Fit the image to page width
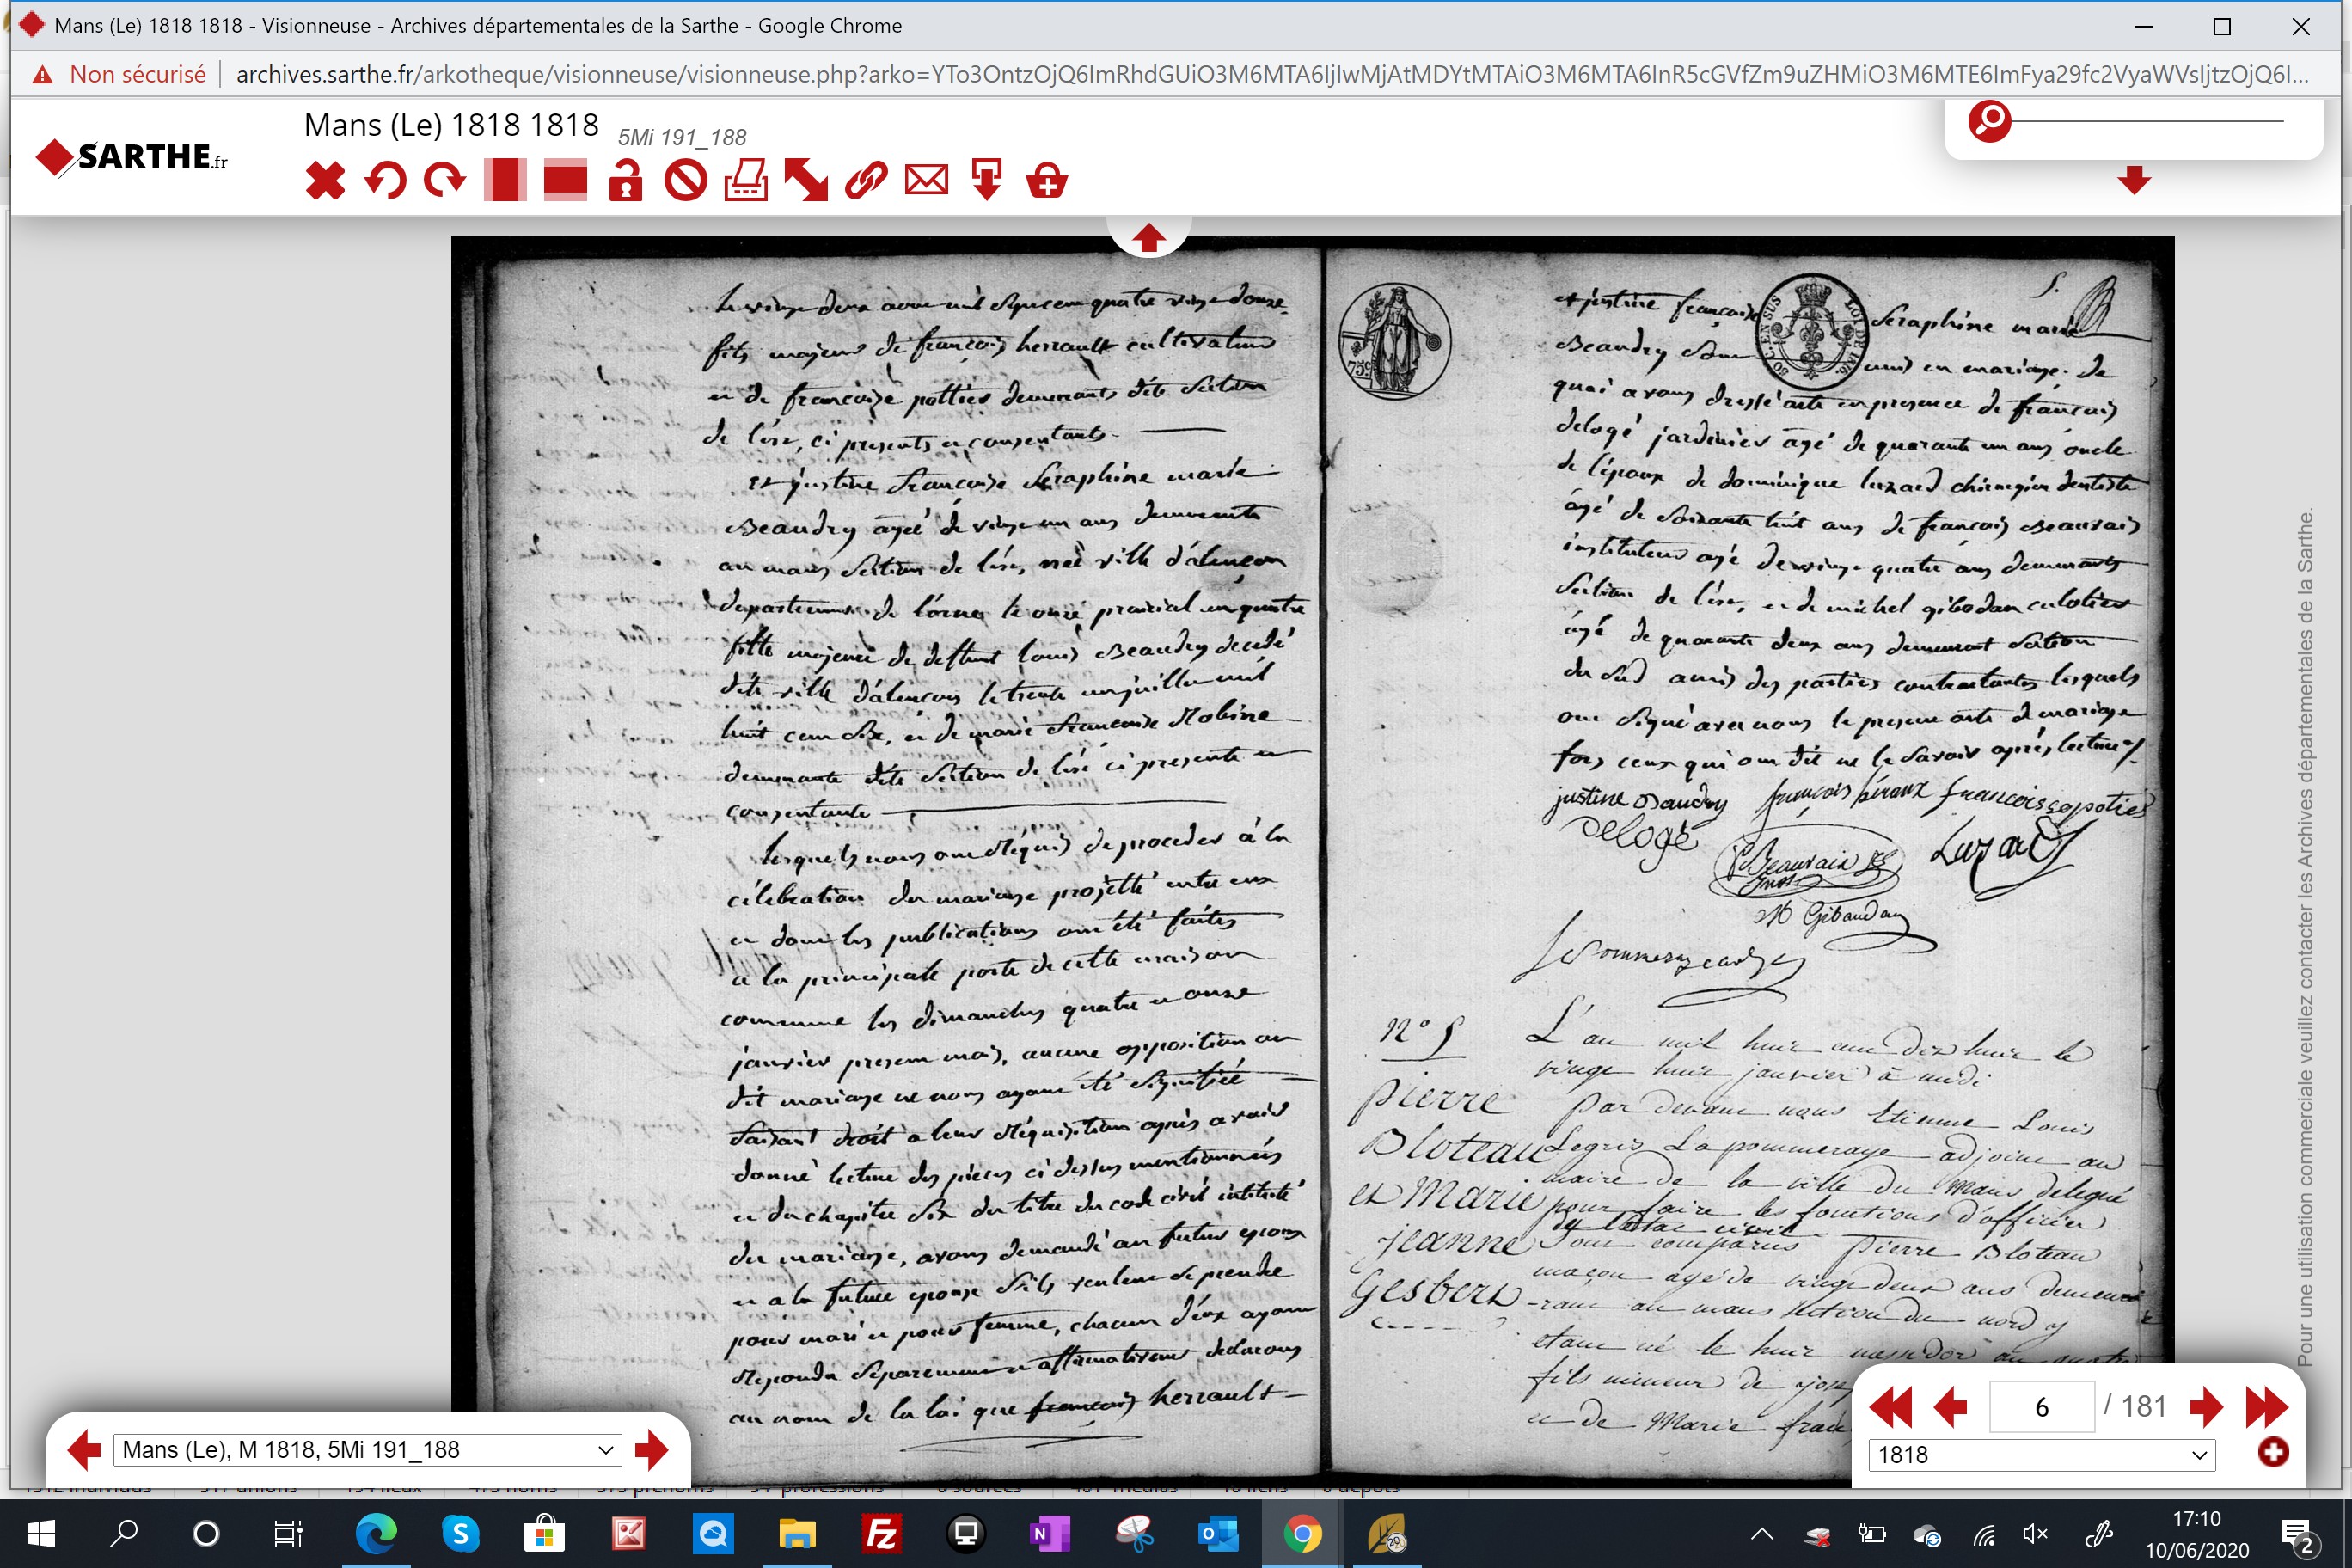2352x1568 pixels. (565, 181)
